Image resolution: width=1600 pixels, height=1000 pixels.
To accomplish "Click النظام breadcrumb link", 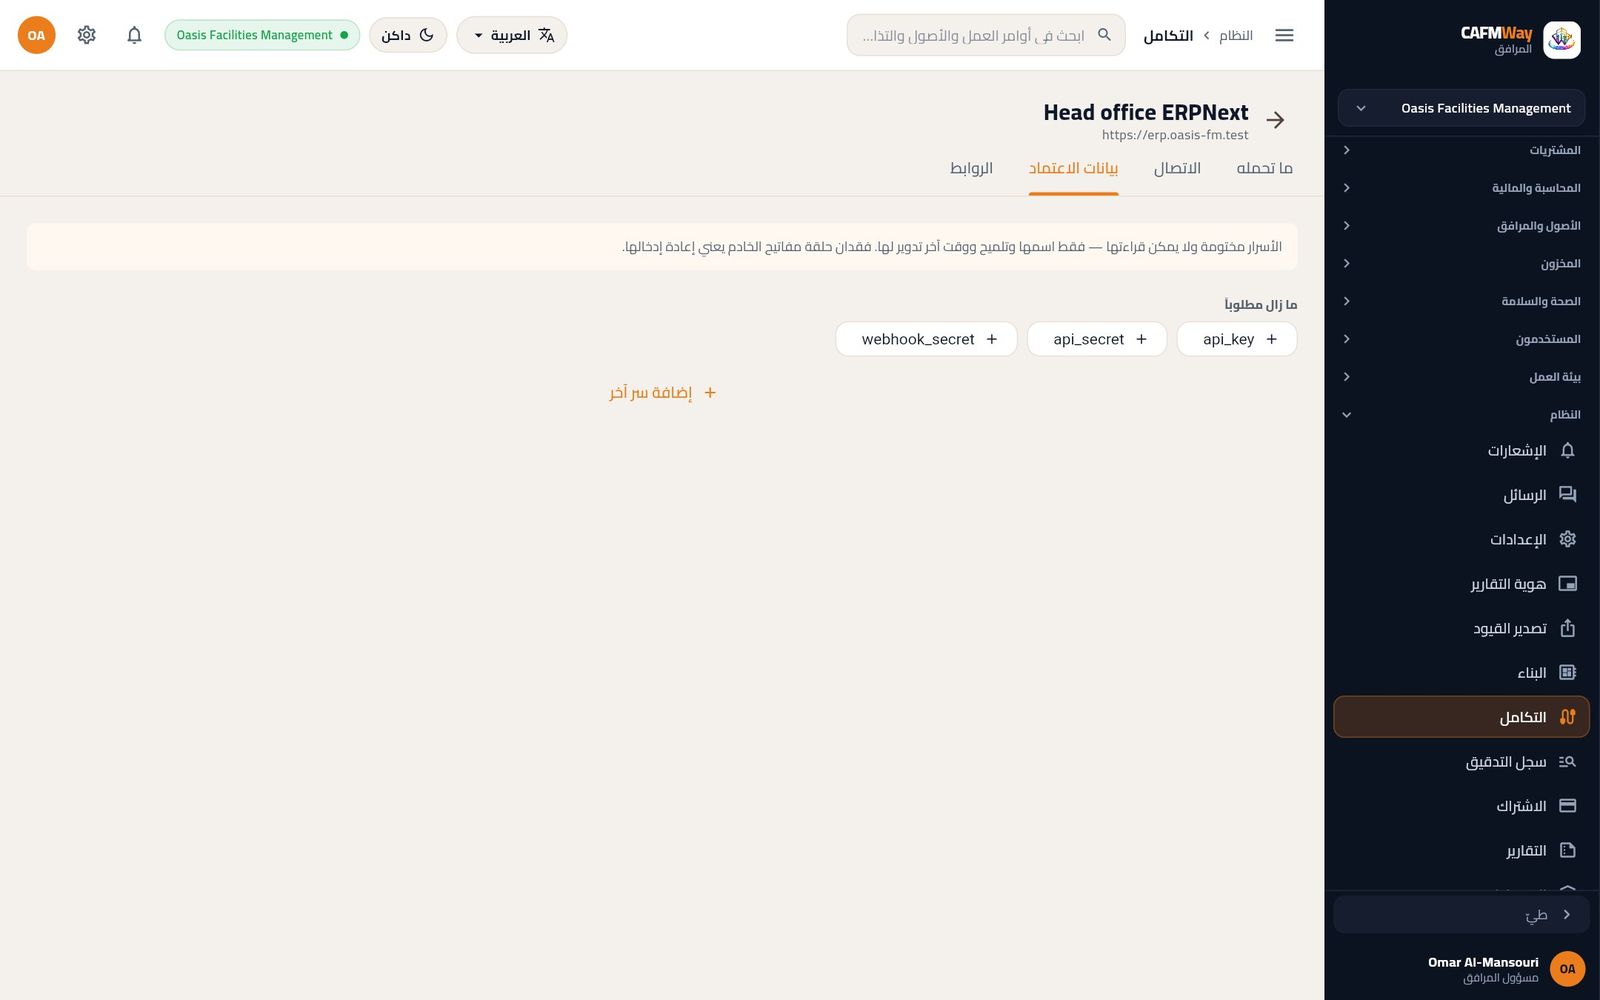I will [1235, 35].
